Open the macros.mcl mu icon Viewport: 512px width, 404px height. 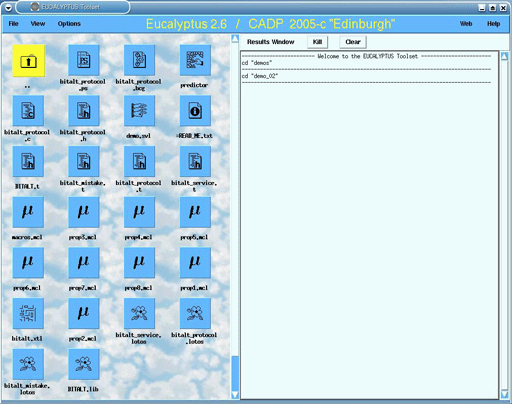[28, 212]
